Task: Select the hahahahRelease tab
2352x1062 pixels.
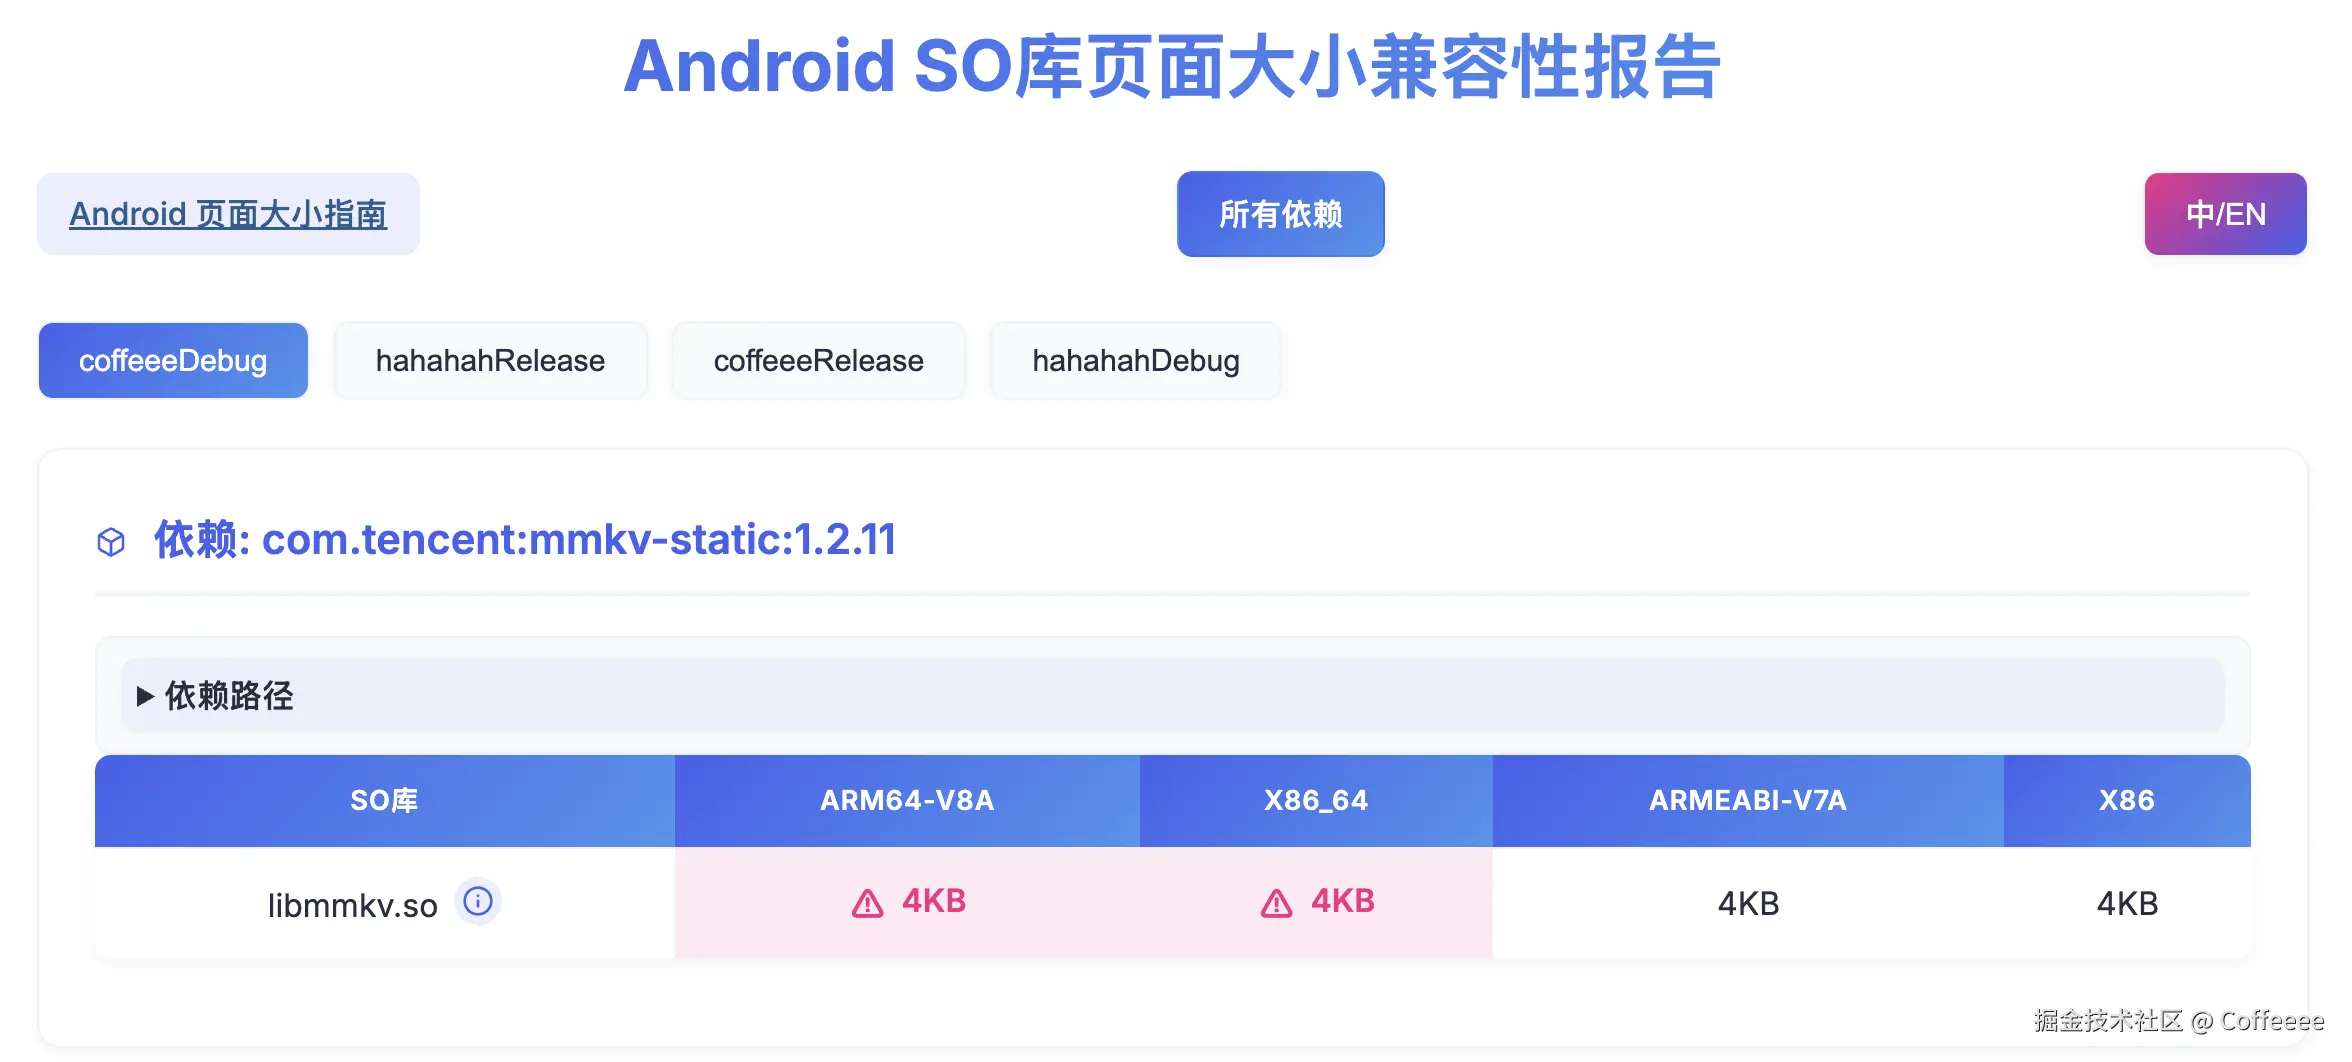Action: (490, 360)
